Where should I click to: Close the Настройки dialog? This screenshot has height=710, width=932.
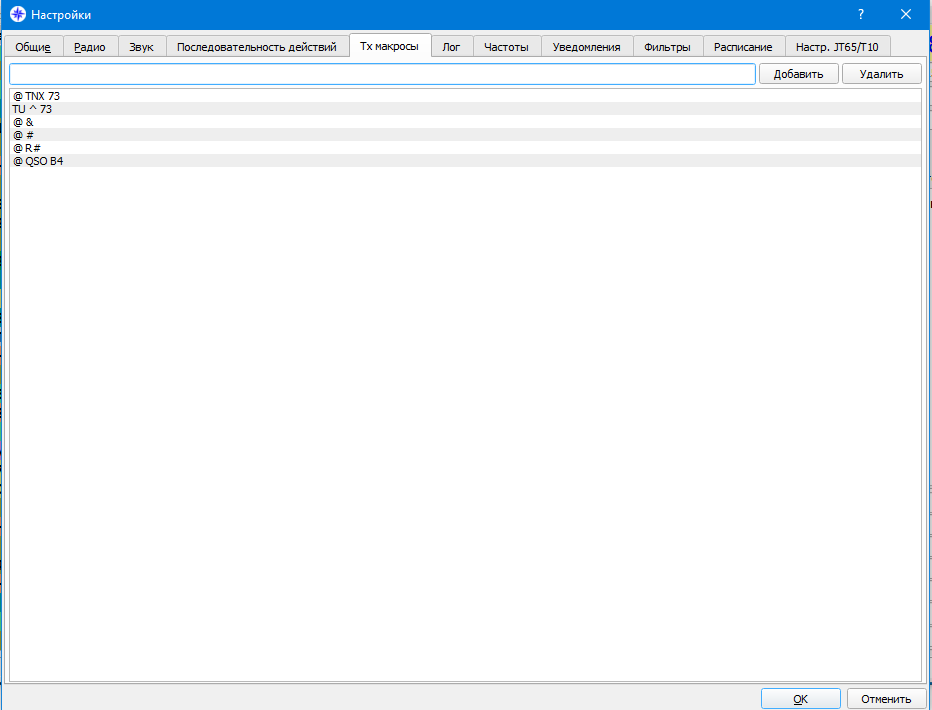[906, 15]
